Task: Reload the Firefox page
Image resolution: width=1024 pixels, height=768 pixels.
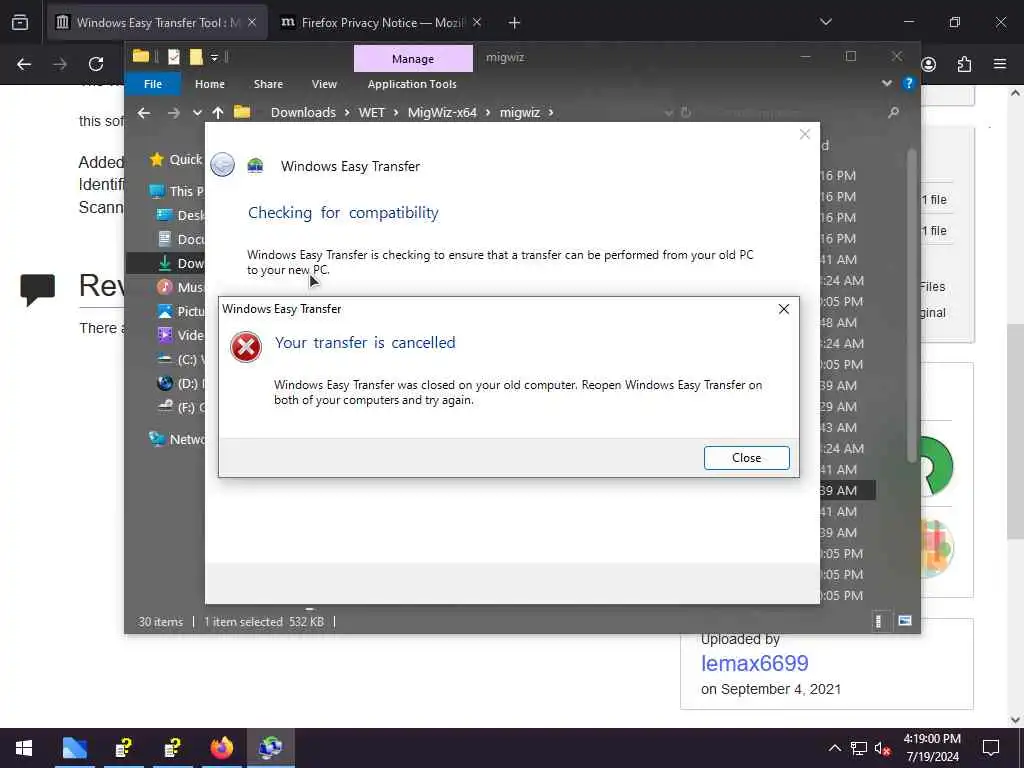Action: click(96, 64)
